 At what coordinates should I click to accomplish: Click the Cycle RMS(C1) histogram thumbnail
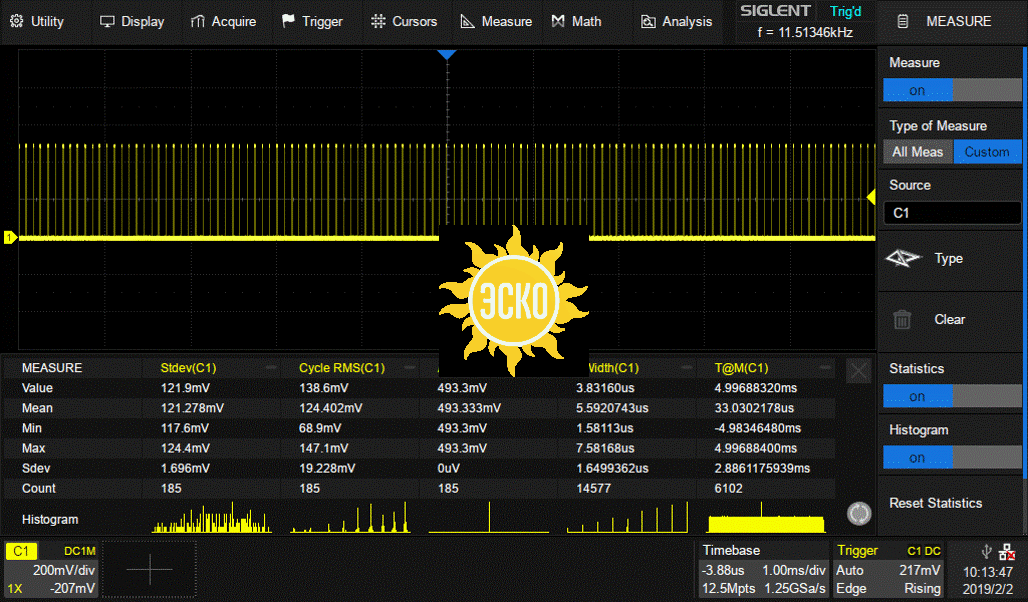click(x=350, y=517)
